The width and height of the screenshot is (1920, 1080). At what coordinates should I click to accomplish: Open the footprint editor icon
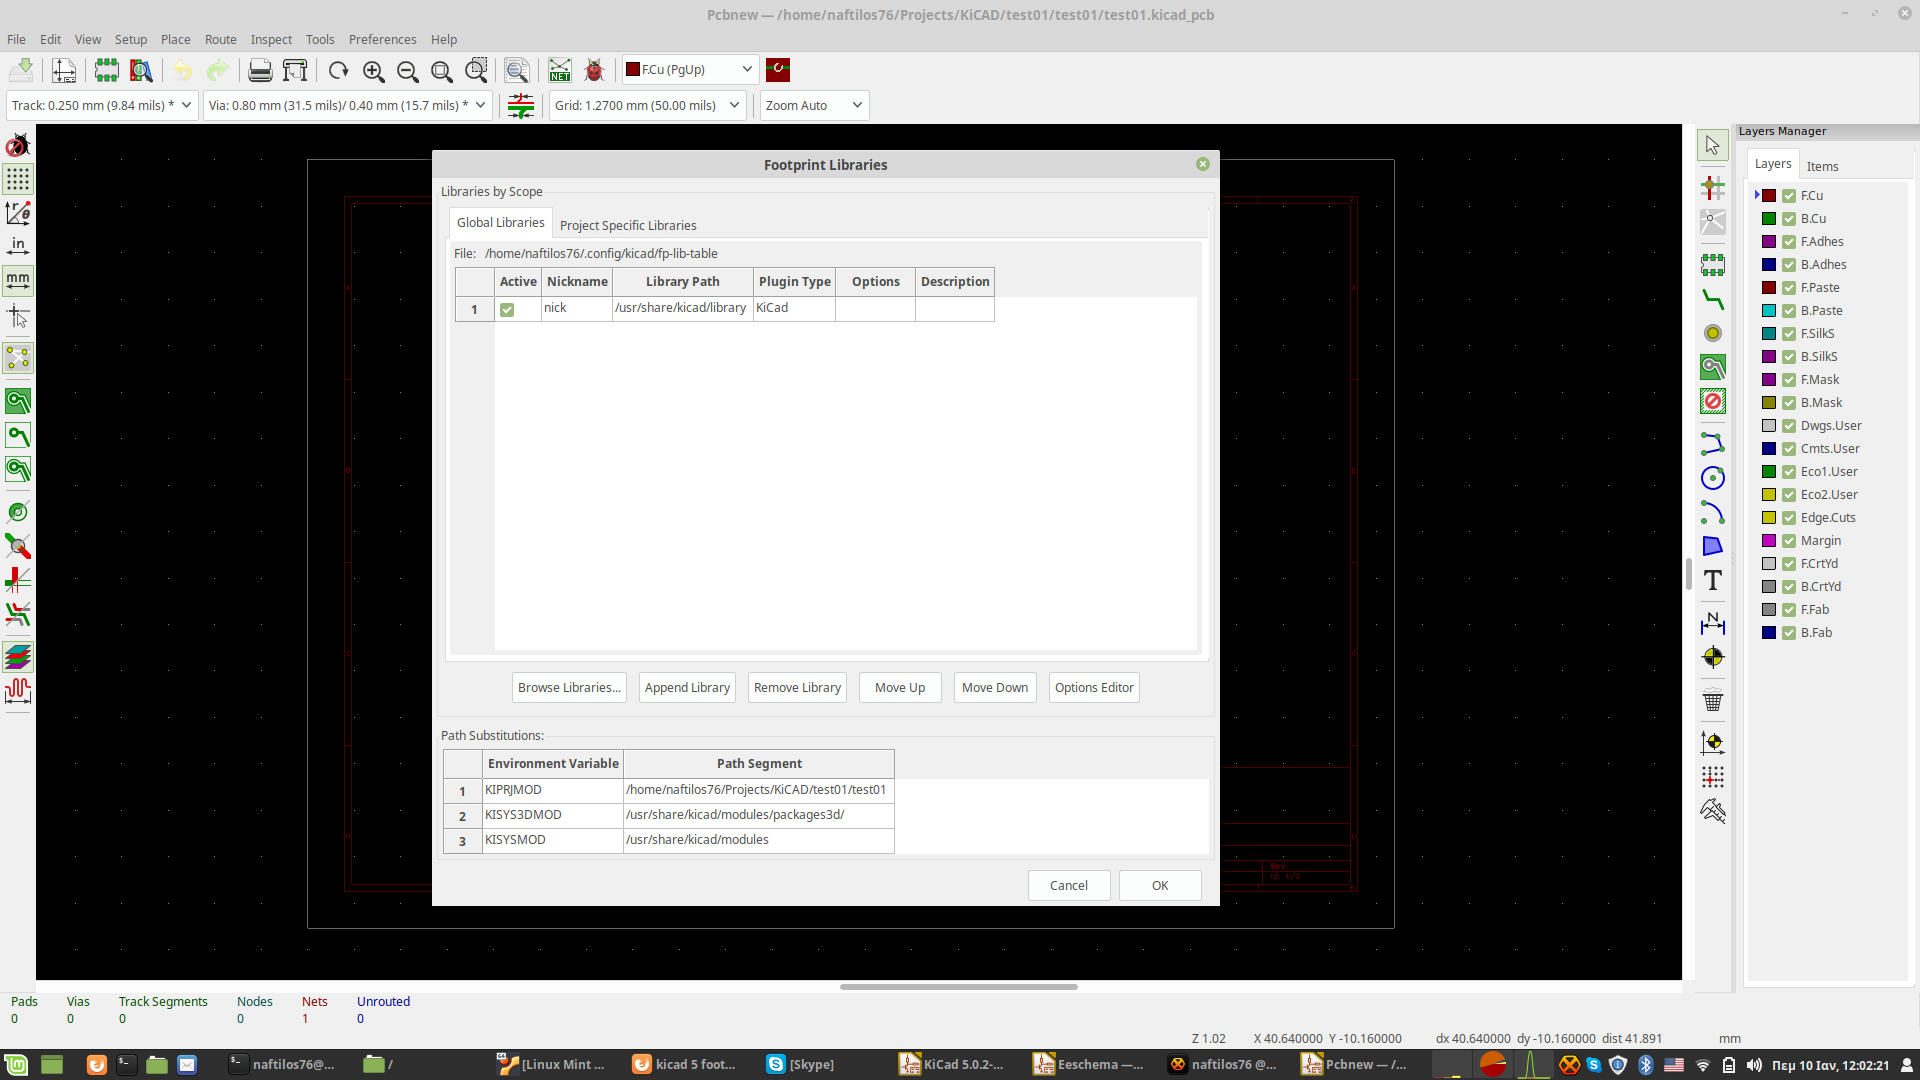click(x=106, y=70)
